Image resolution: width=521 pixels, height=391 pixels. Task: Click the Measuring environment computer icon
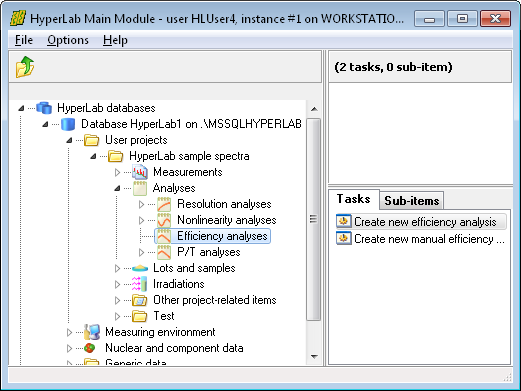pyautogui.click(x=92, y=332)
